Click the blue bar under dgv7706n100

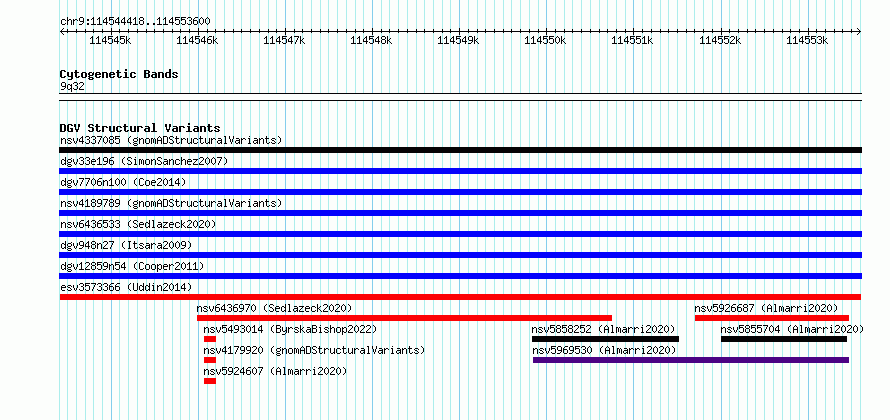[460, 192]
